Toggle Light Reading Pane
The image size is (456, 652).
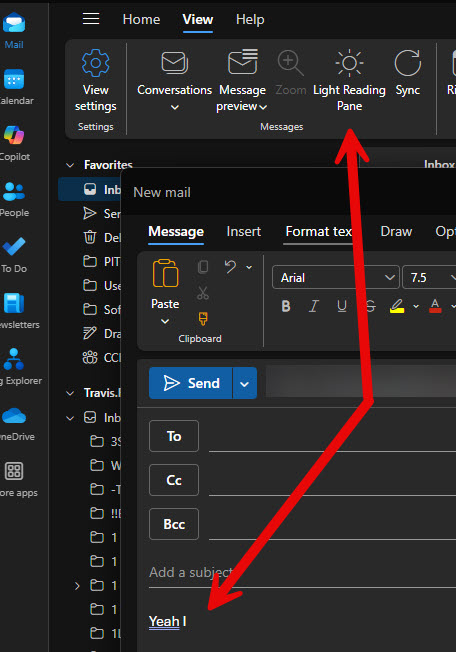349,81
